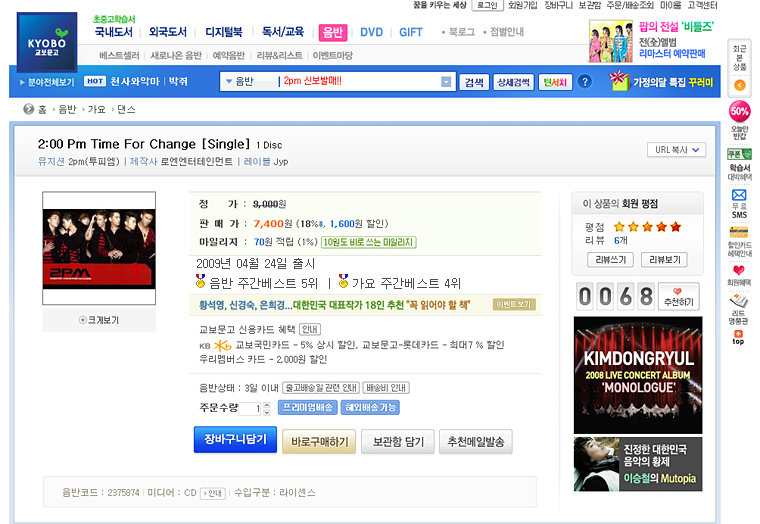Image resolution: width=760 pixels, height=524 pixels.
Task: Click the 바로구매하기 button
Action: pos(319,442)
